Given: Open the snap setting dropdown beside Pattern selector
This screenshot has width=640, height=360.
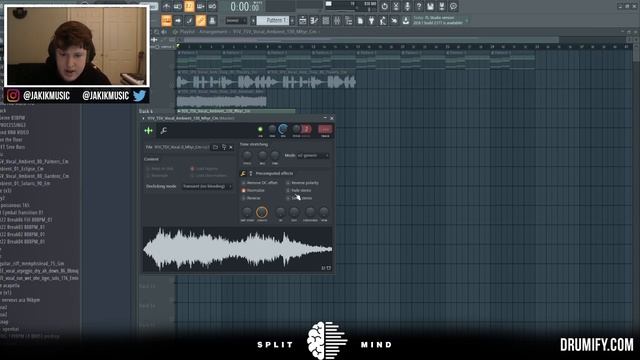Looking at the screenshot, I should coord(236,20).
